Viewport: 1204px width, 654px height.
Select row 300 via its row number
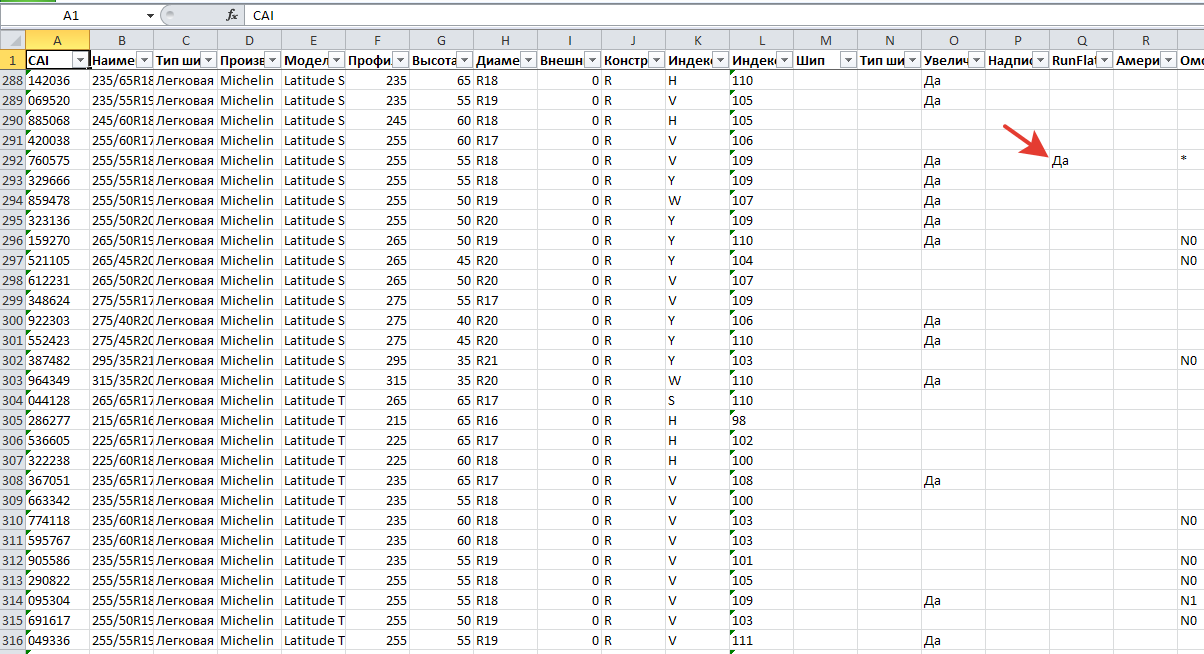12,320
